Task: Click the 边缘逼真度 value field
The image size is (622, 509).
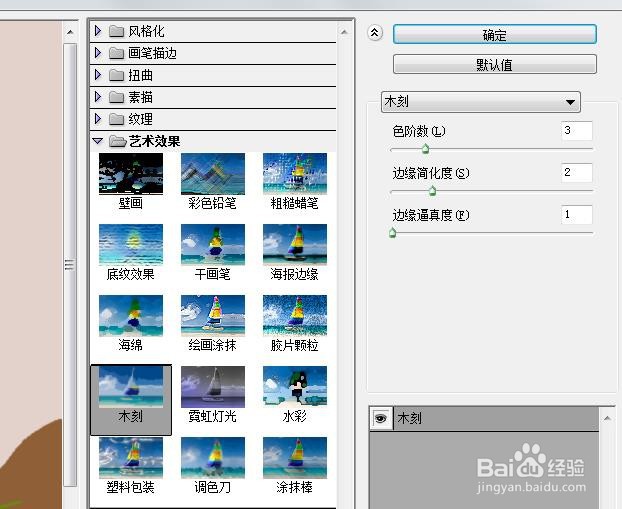Action: pos(577,215)
